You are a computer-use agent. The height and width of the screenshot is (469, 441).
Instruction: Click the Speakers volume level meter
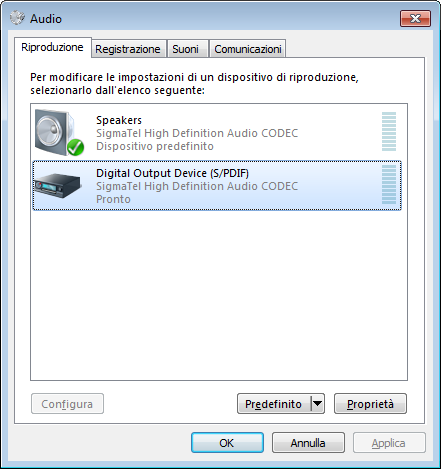pyautogui.click(x=389, y=132)
